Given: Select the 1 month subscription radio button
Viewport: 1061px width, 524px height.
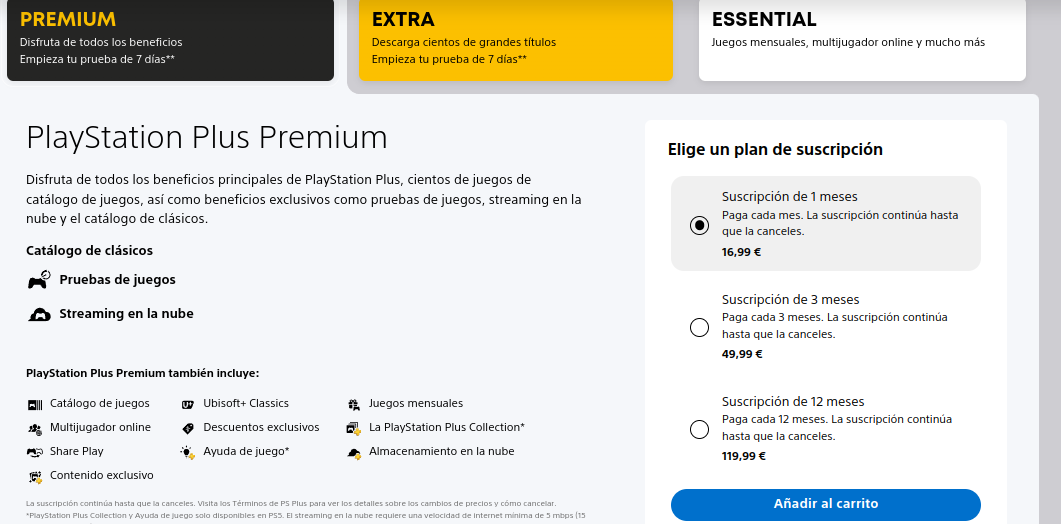Looking at the screenshot, I should coord(699,225).
